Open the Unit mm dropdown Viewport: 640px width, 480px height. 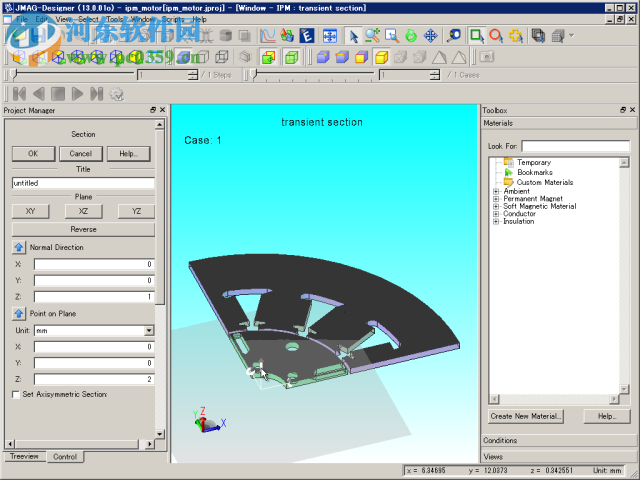pyautogui.click(x=148, y=330)
